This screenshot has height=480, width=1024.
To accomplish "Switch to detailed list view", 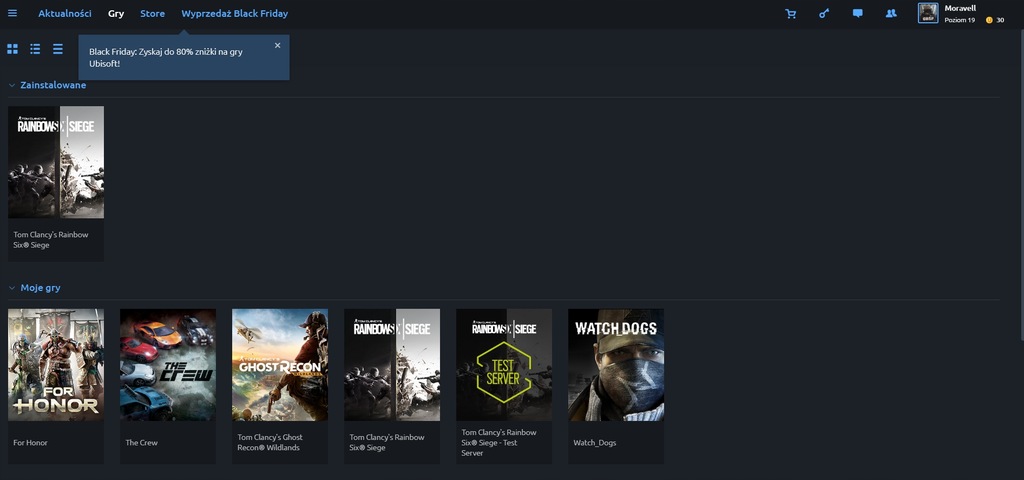I will 35,49.
